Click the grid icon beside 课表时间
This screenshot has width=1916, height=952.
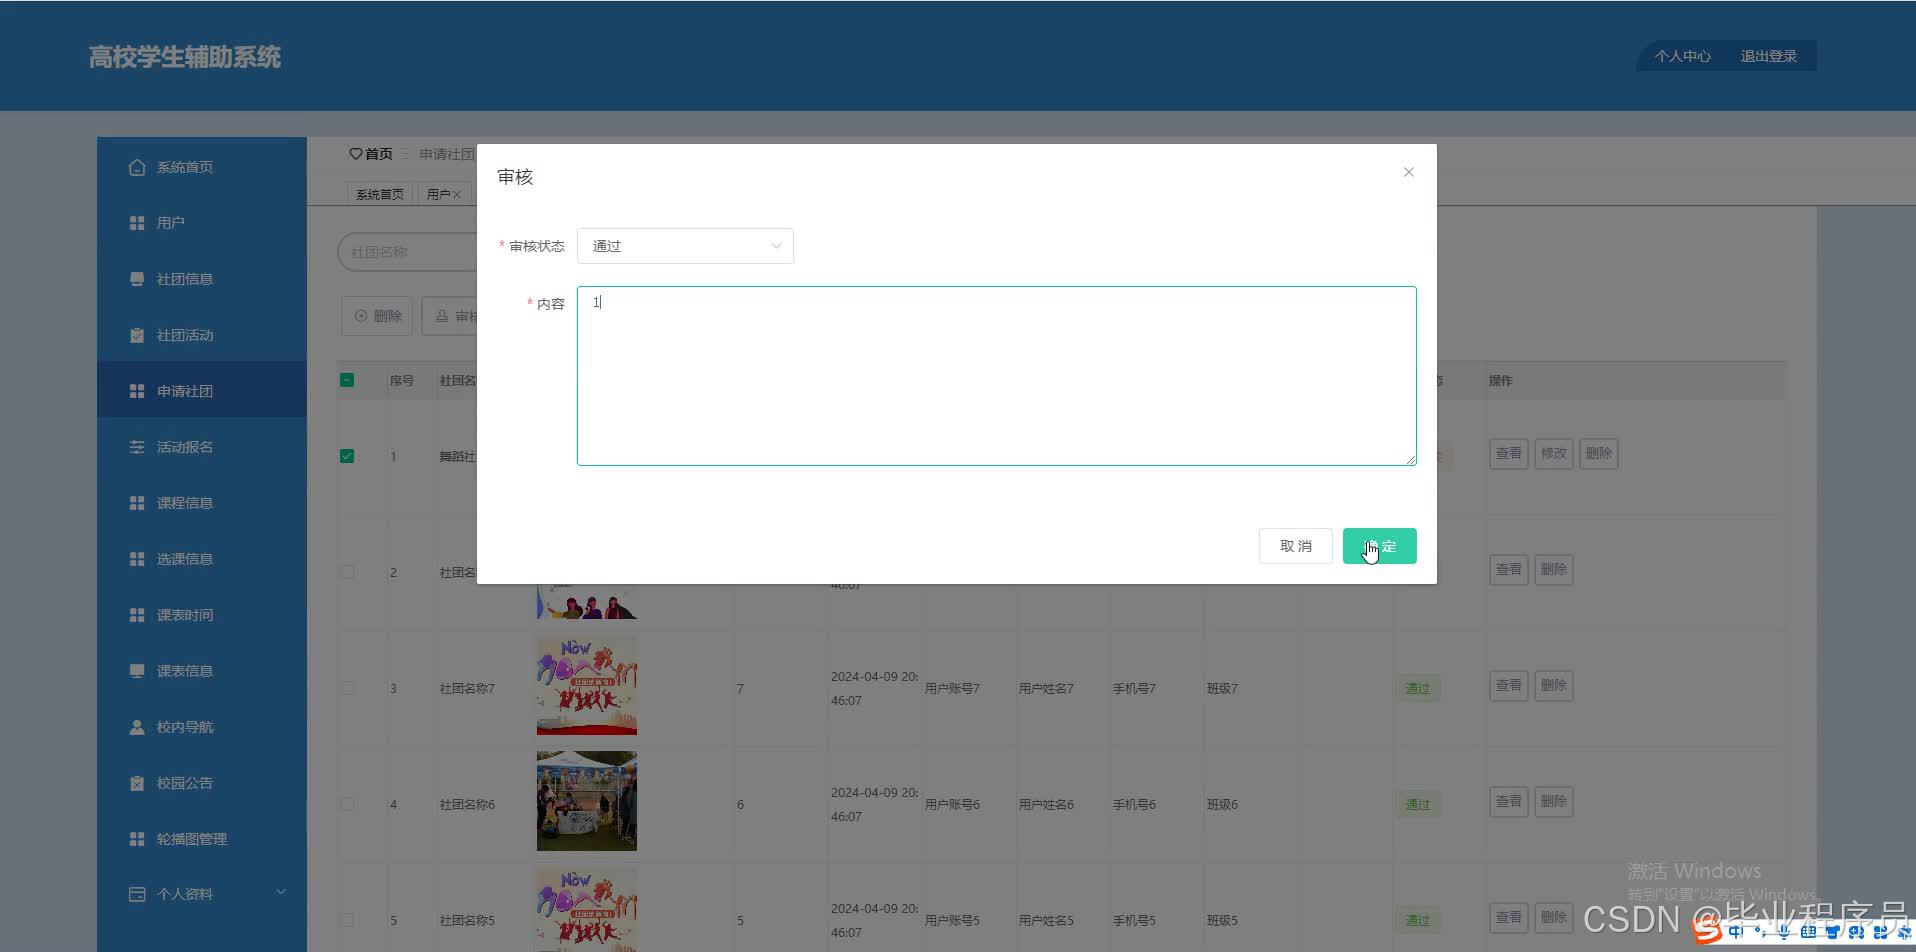[x=137, y=615]
